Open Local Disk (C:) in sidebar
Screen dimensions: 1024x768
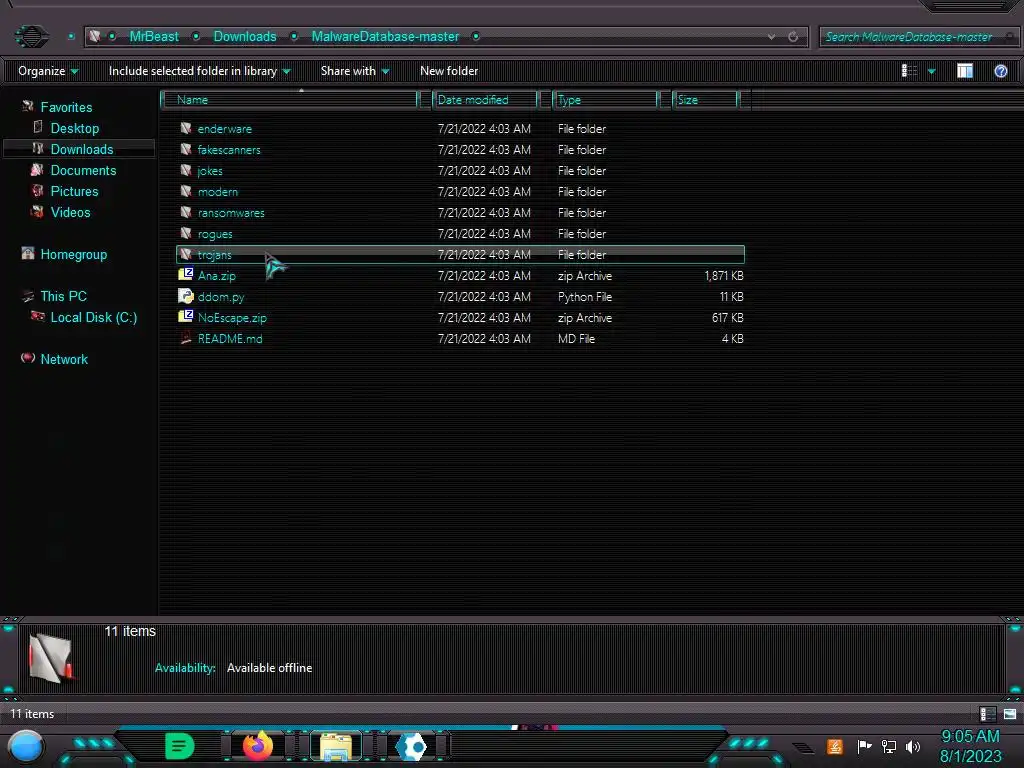point(94,317)
